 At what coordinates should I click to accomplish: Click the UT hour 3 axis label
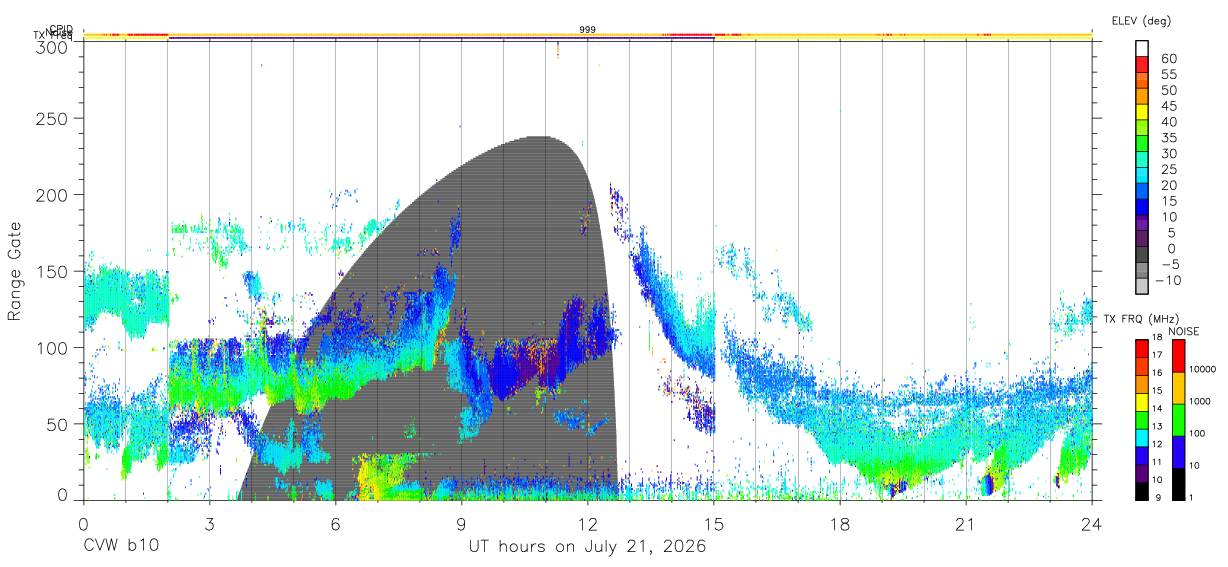[x=209, y=524]
